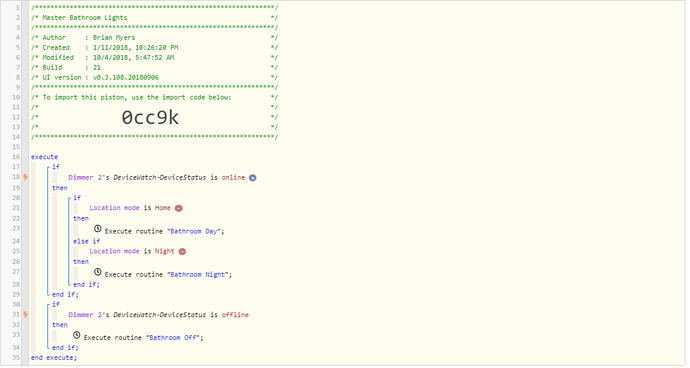Click the lightning bolt icon on line 18
This screenshot has width=690, height=368.
point(26,177)
